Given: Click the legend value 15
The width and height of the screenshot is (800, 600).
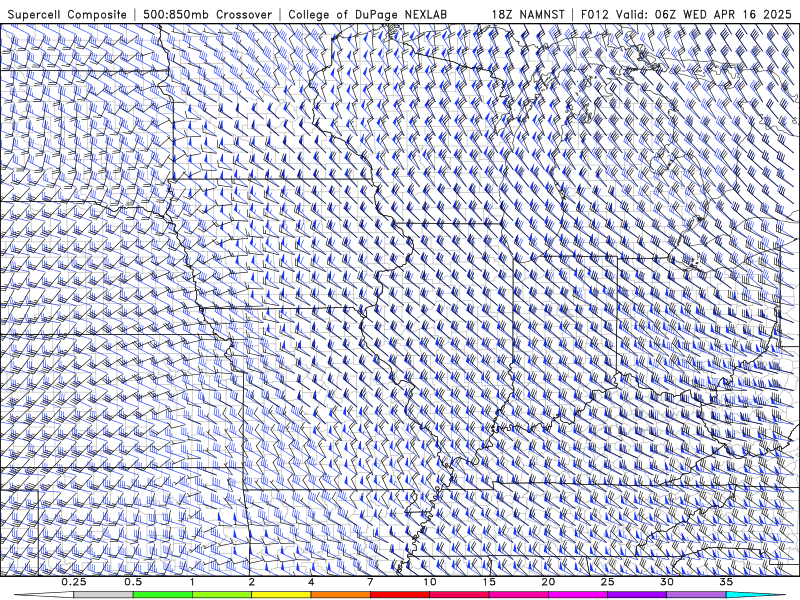Looking at the screenshot, I should coord(489,582).
